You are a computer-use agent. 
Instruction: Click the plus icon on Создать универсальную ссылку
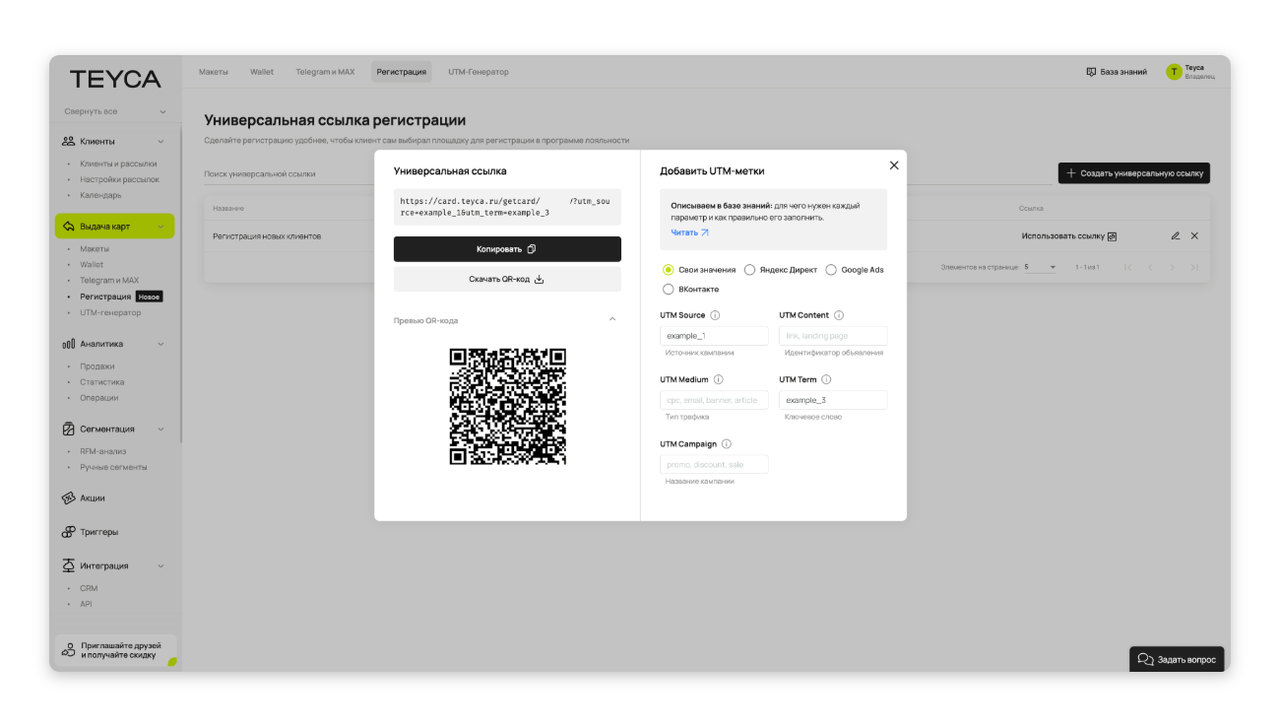coord(1071,173)
